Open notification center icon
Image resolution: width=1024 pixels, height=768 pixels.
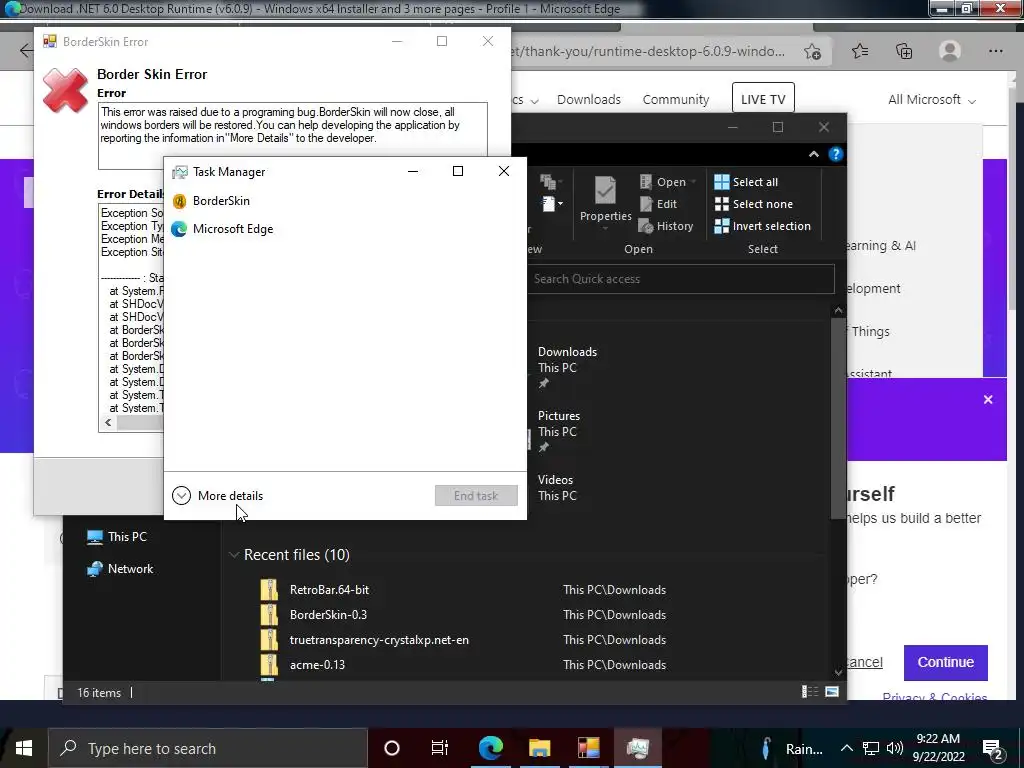click(x=993, y=749)
